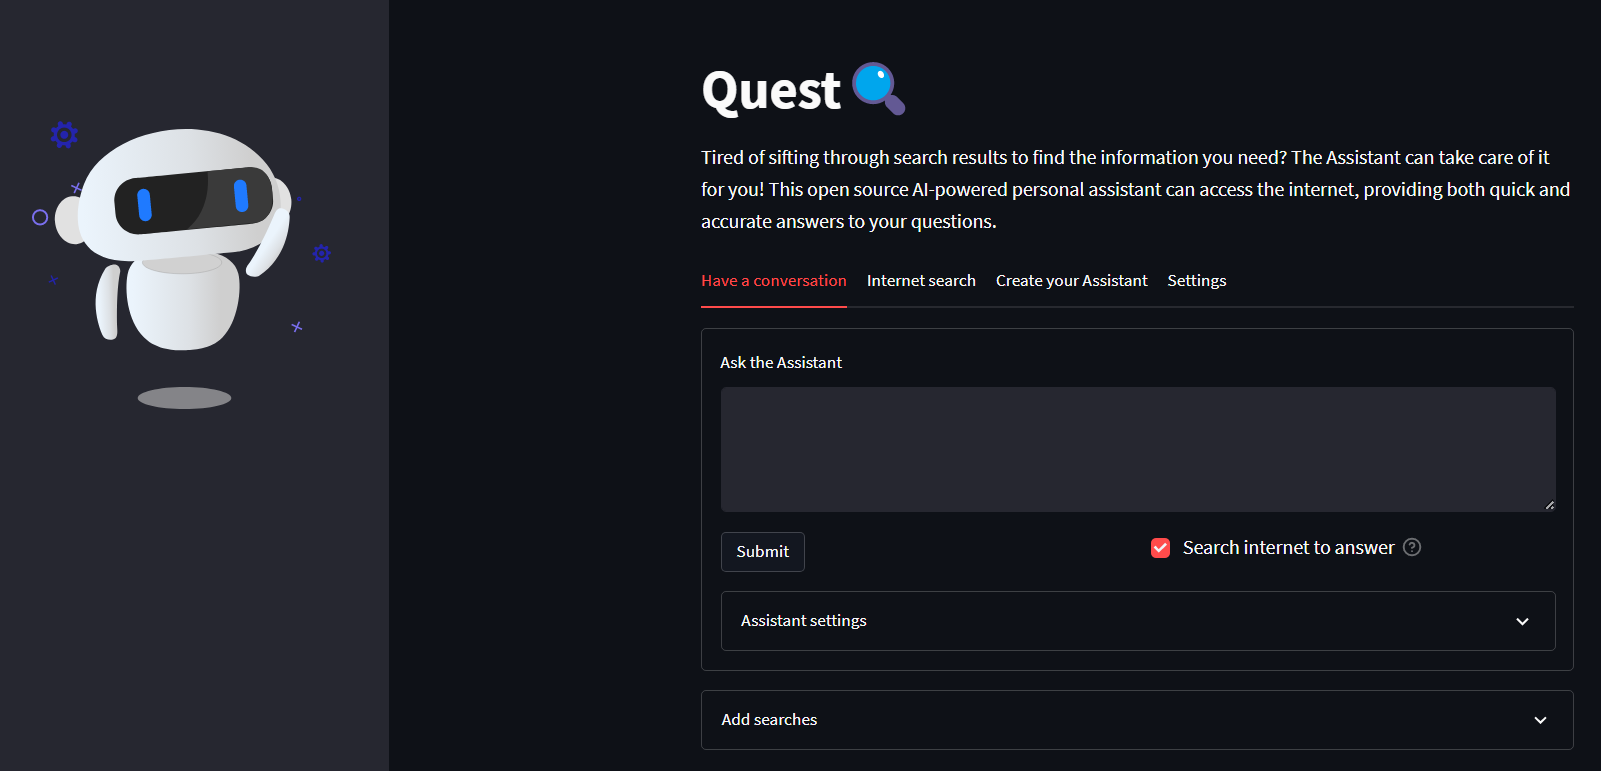Click the hollow circle left of the robot

pos(40,217)
